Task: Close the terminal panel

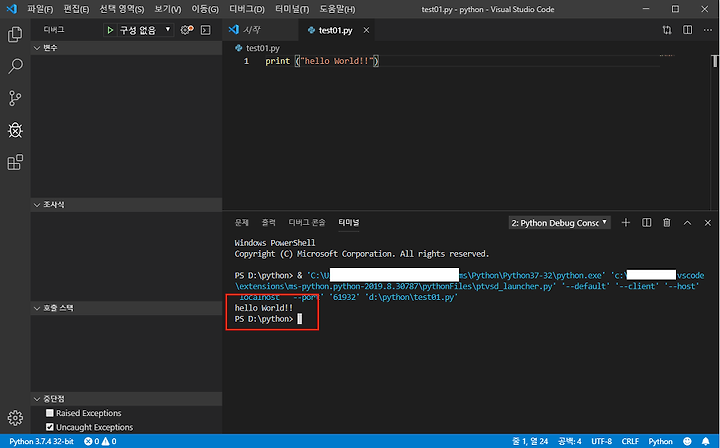Action: [708, 223]
